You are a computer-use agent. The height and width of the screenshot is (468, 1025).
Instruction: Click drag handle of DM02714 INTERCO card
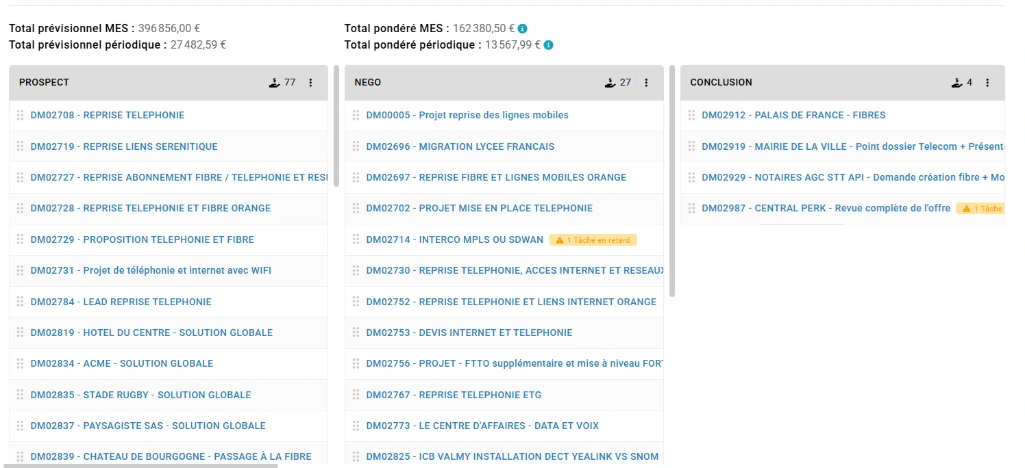click(x=356, y=240)
